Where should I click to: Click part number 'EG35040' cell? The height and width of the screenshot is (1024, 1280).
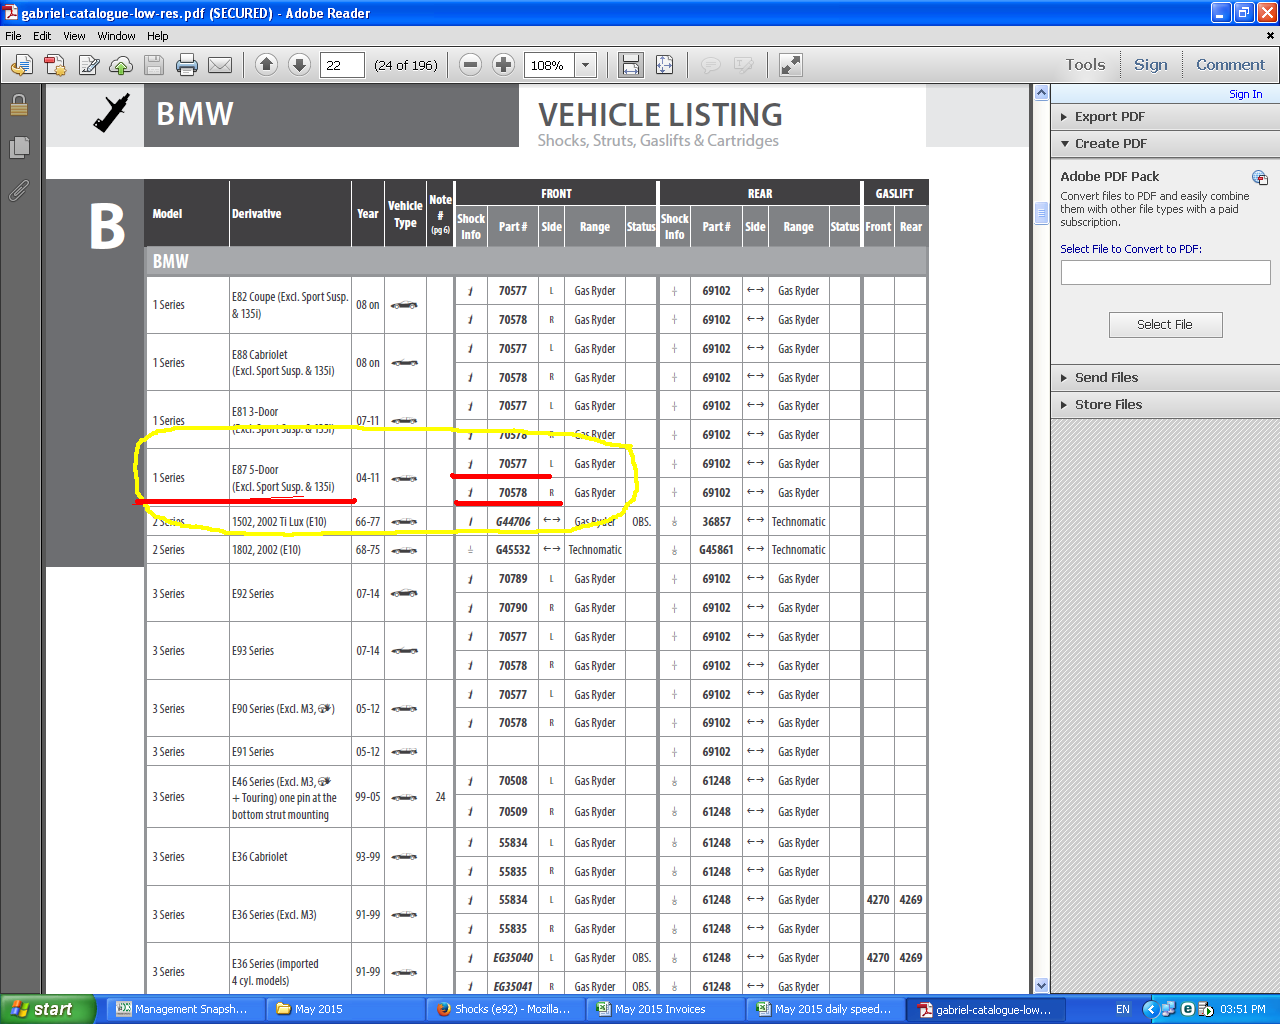[513, 958]
